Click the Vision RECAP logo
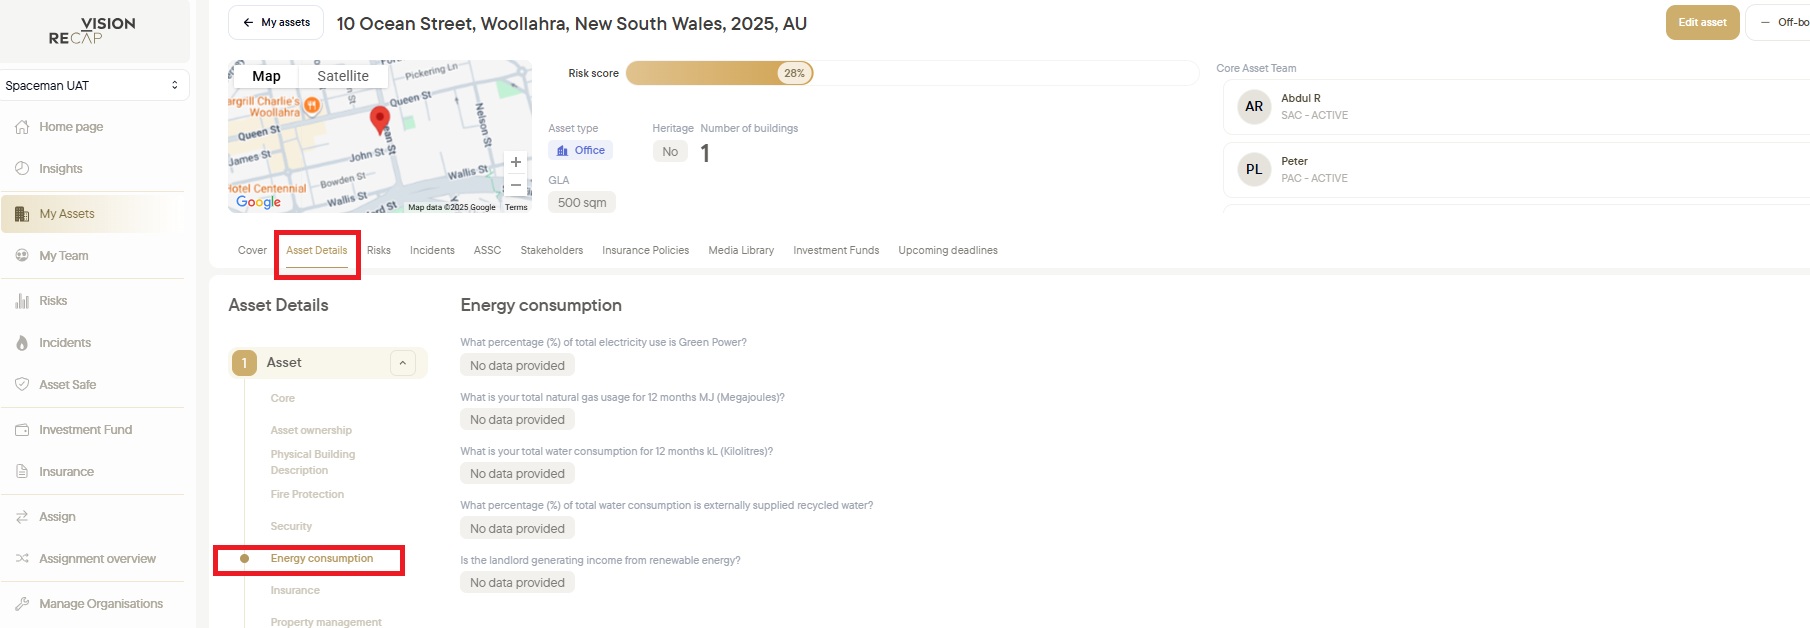The width and height of the screenshot is (1810, 628). (92, 30)
